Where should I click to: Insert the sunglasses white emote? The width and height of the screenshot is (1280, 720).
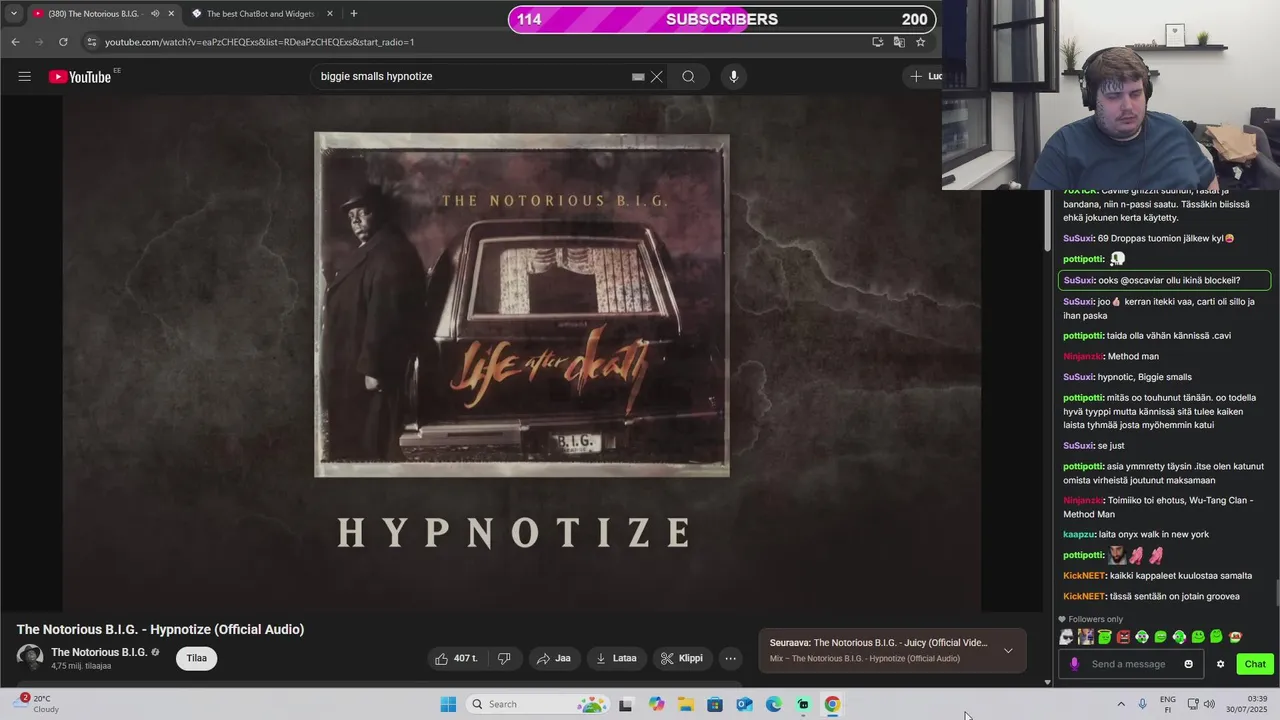click(x=1067, y=637)
